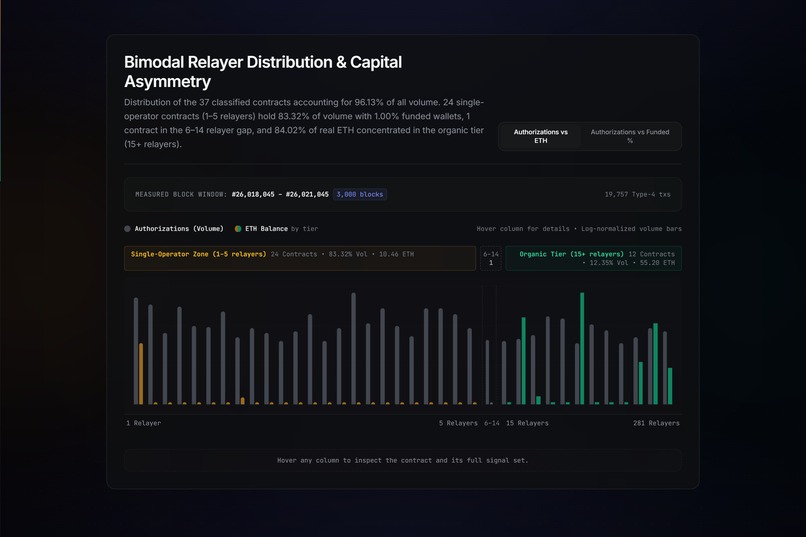Click the 3,000 blocks badge

(360, 194)
